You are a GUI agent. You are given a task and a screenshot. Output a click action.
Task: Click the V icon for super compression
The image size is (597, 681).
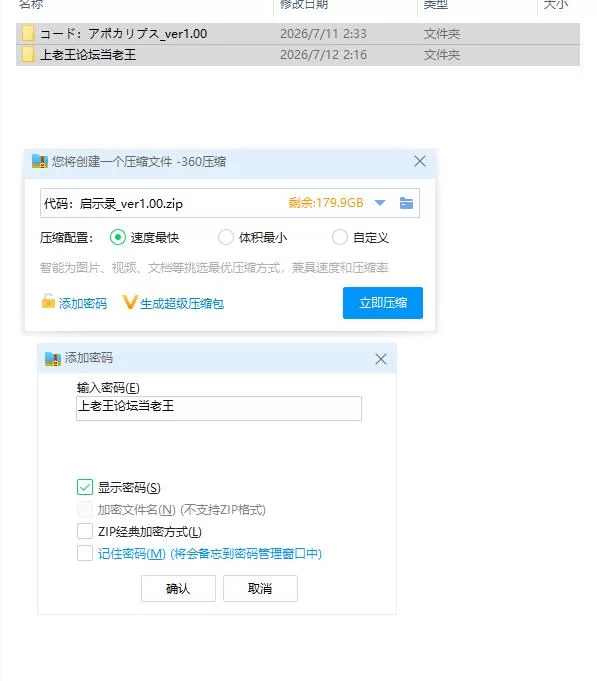(x=129, y=302)
